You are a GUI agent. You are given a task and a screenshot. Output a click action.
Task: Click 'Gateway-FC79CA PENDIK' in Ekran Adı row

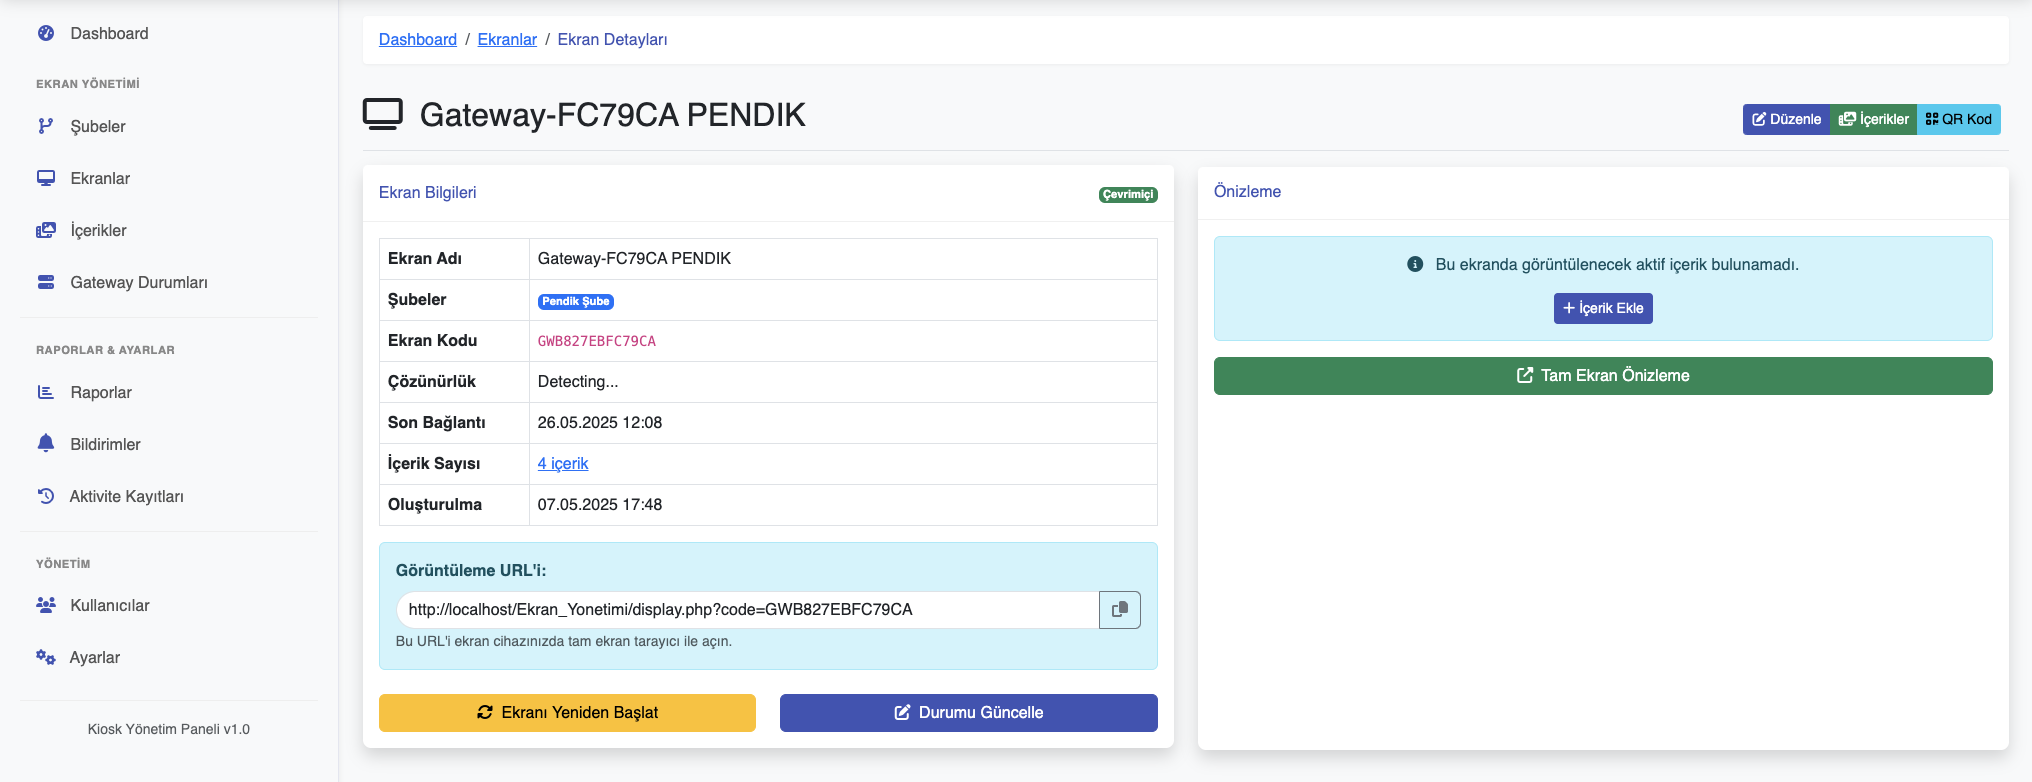coord(634,258)
